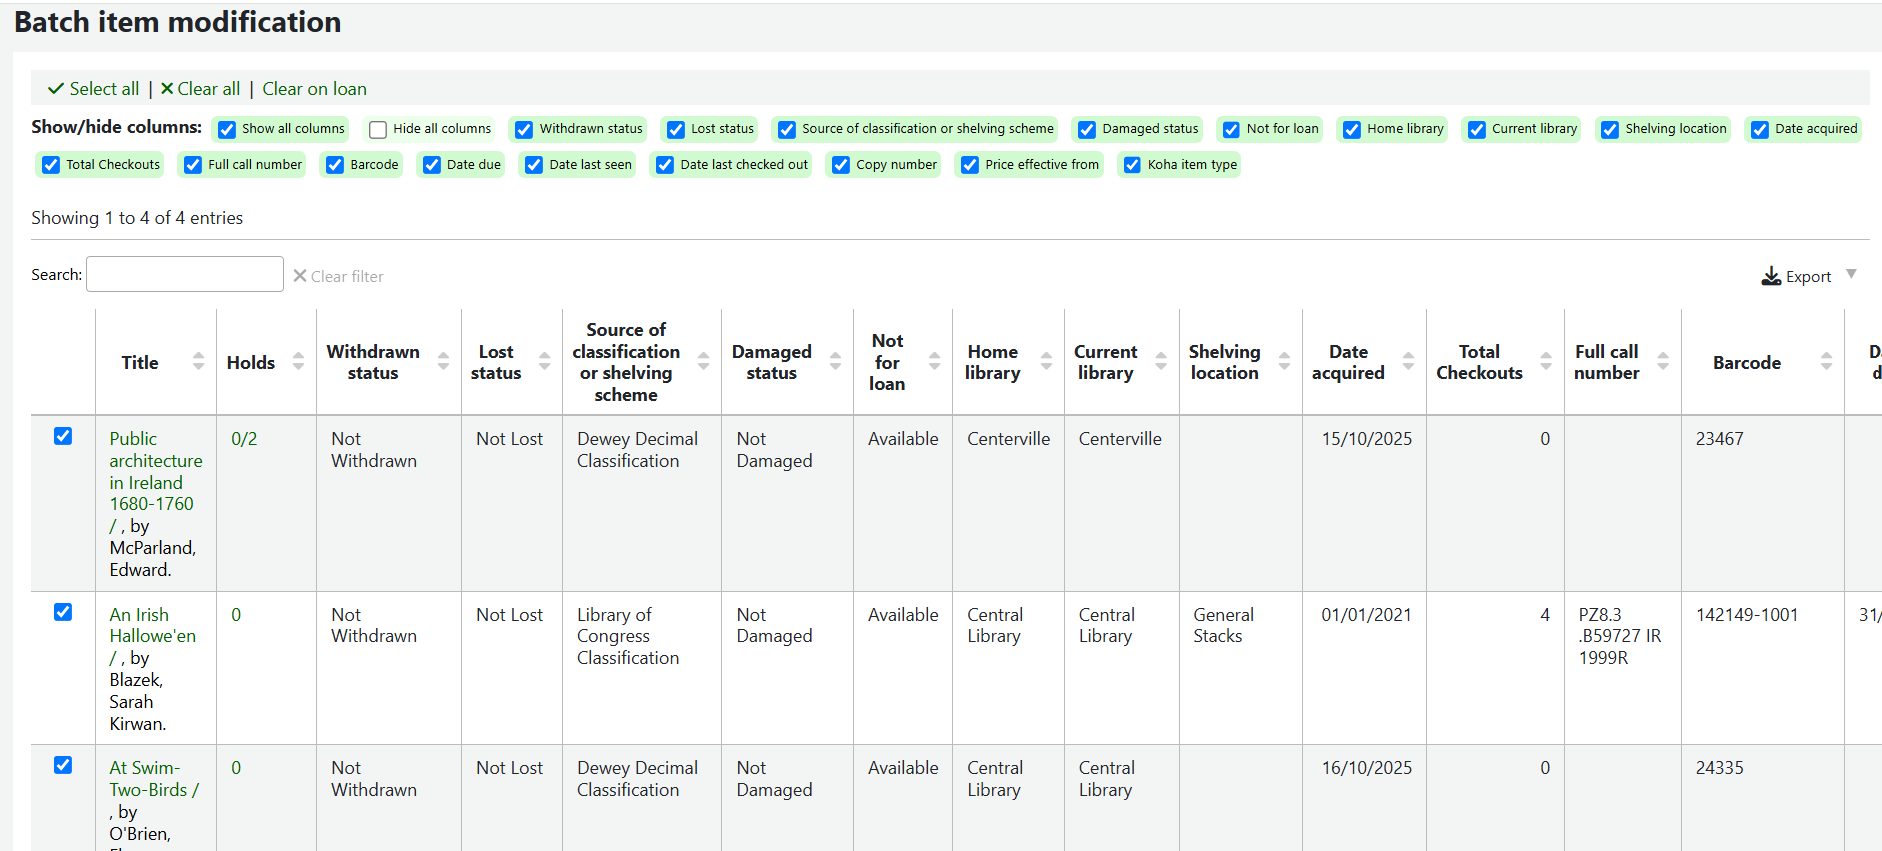Check the Hide all columns checkbox
The height and width of the screenshot is (851, 1882).
[378, 129]
